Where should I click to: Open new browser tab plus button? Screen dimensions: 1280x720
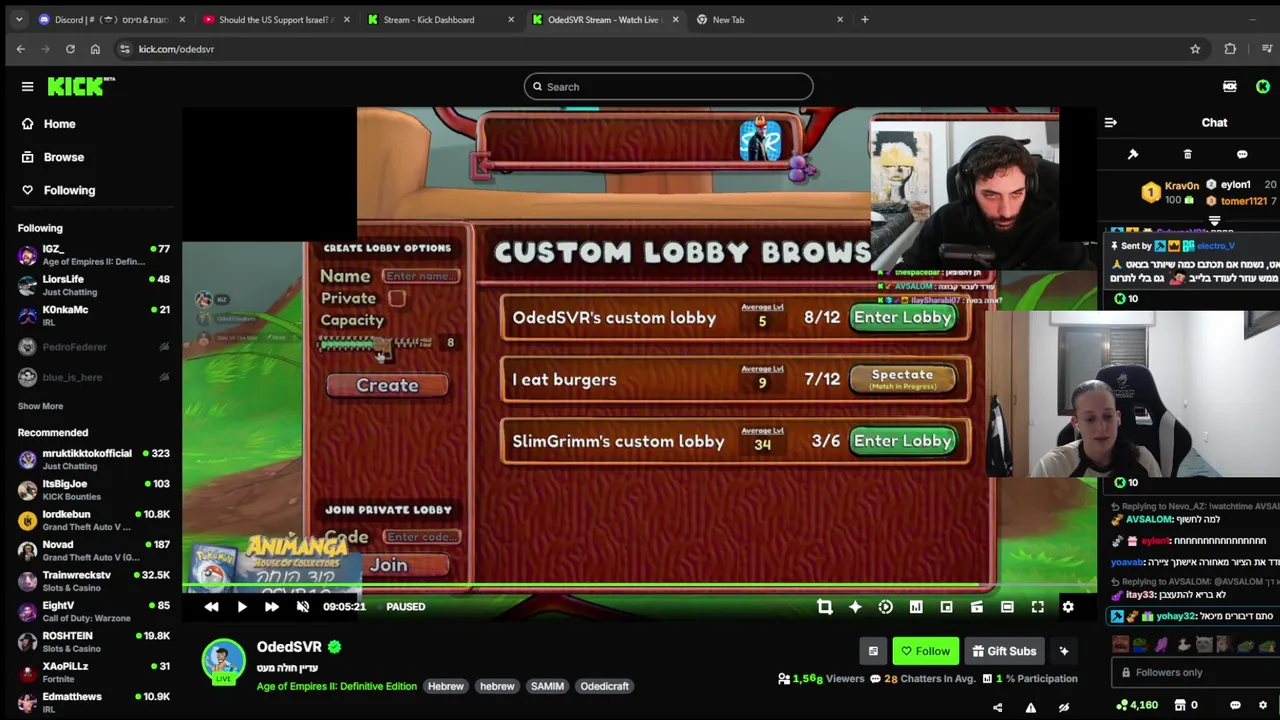pyautogui.click(x=865, y=19)
